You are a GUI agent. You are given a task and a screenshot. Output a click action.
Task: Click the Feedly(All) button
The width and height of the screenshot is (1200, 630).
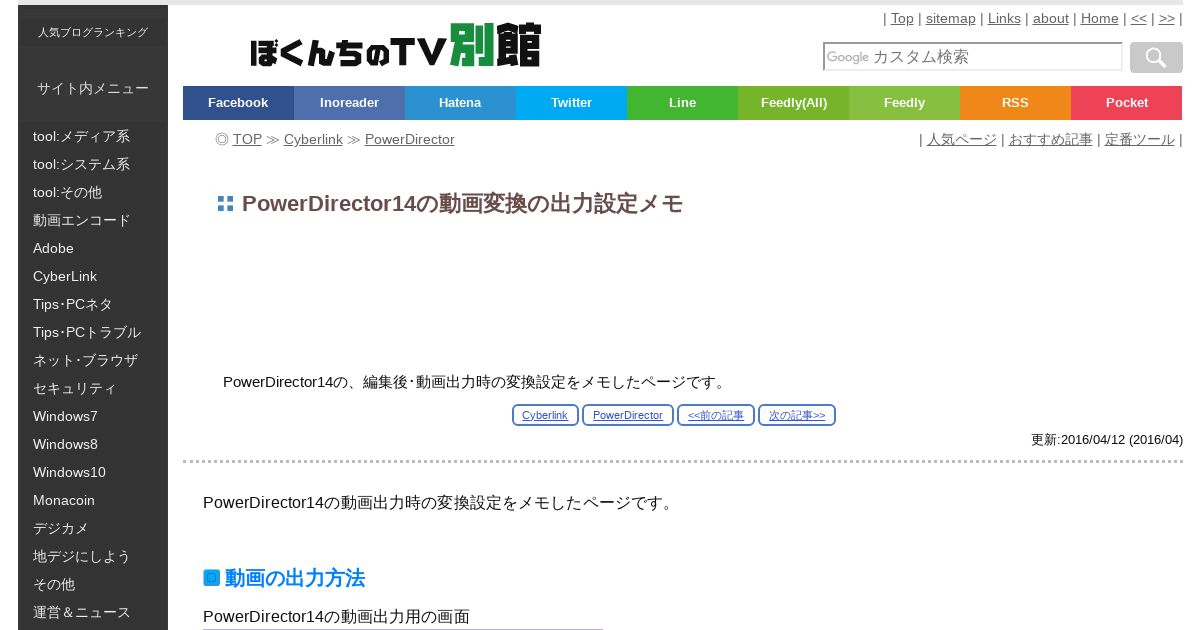point(793,103)
